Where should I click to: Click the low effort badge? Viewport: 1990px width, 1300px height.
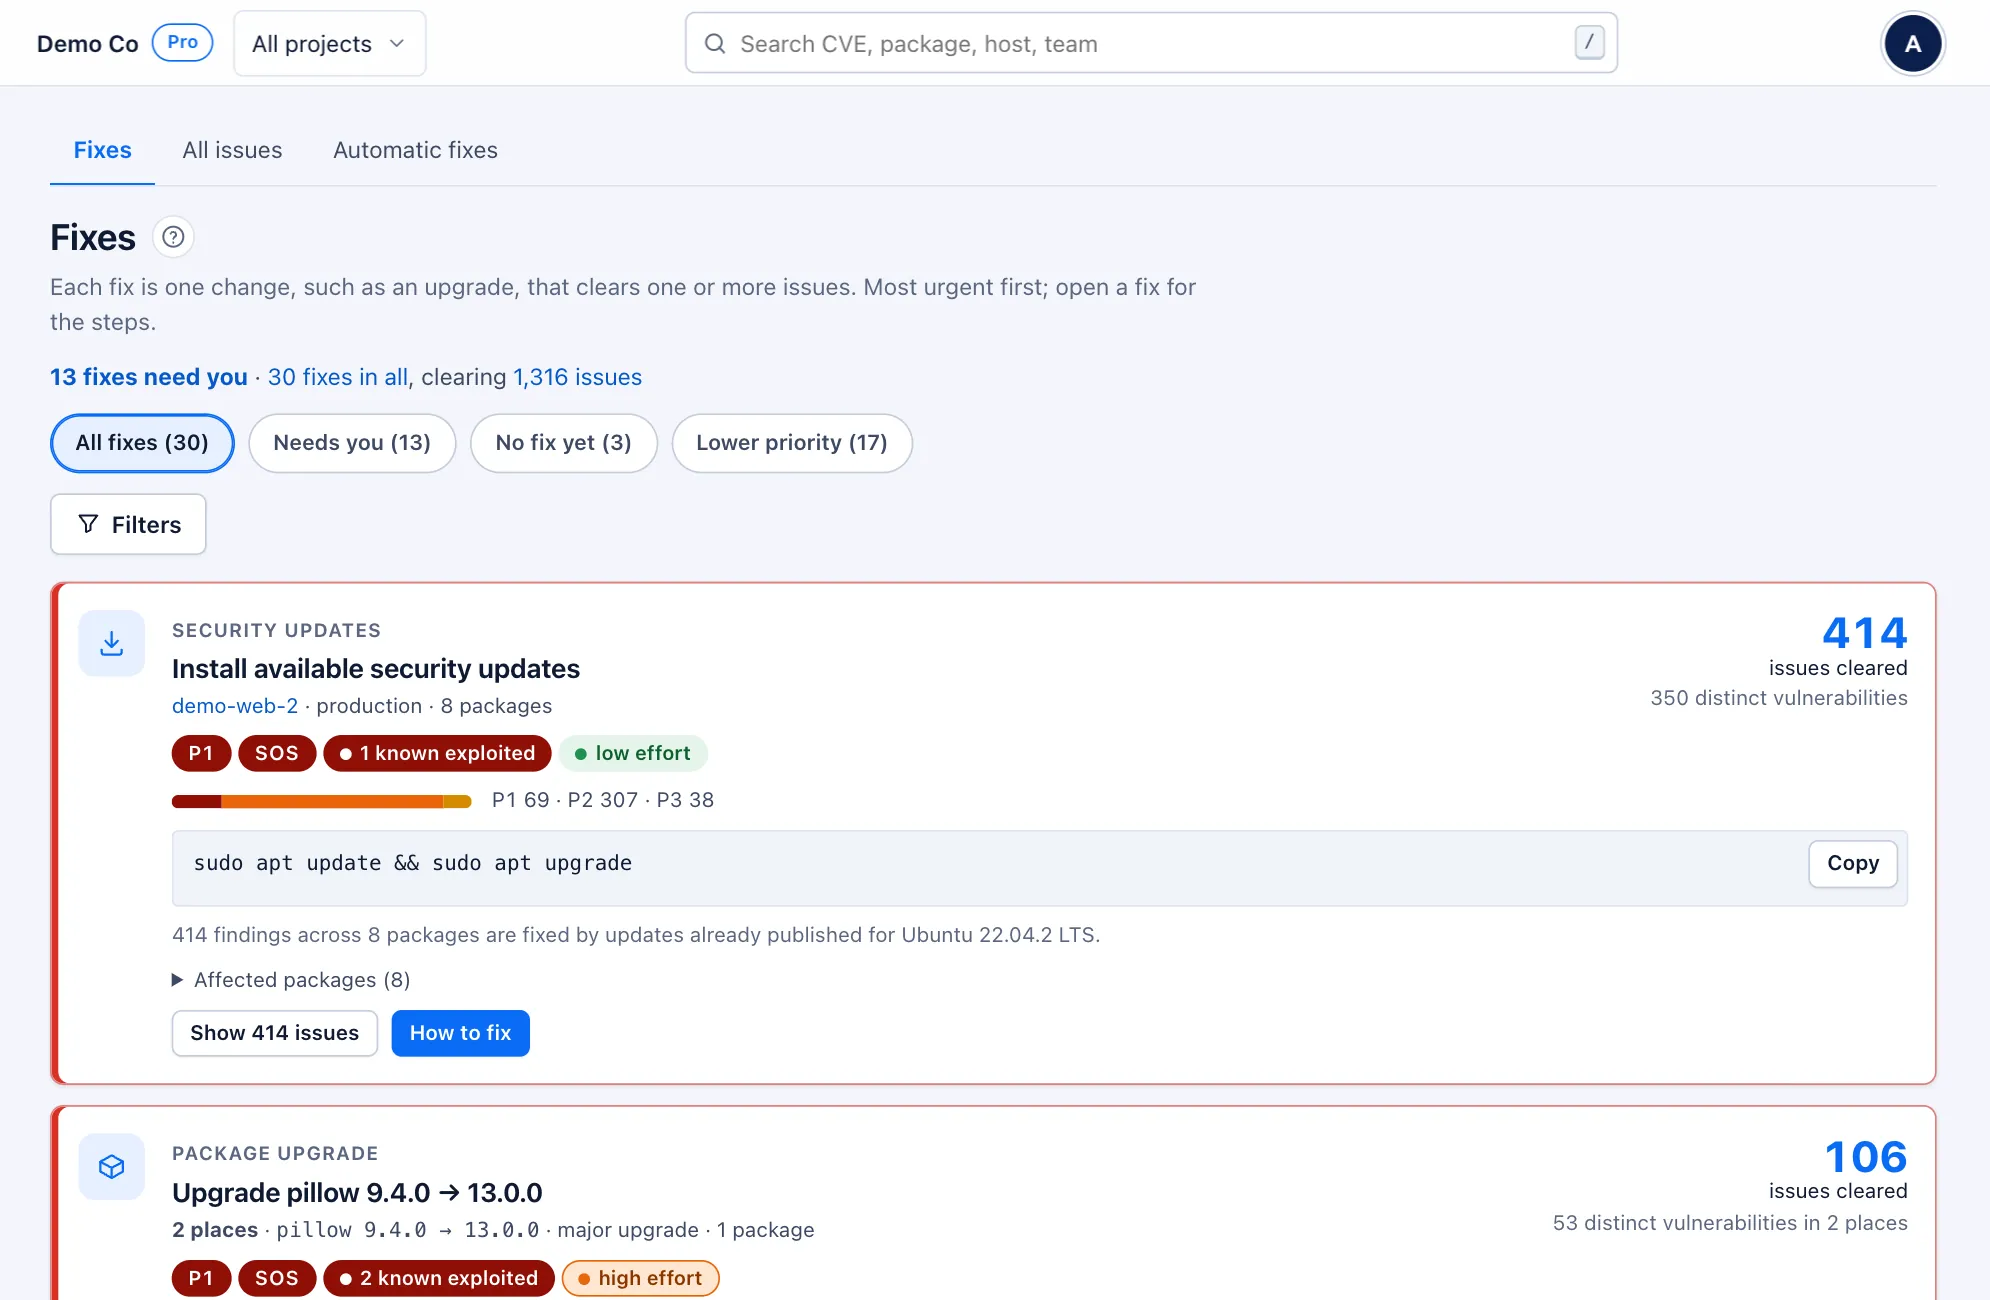click(x=633, y=753)
